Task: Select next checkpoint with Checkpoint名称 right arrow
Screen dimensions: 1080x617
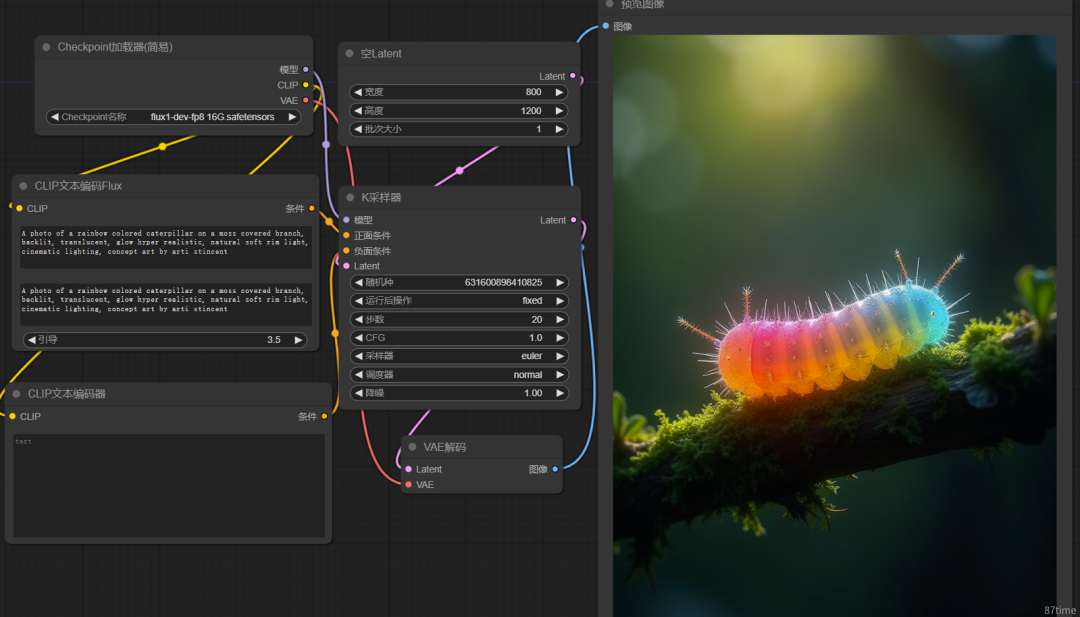Action: pyautogui.click(x=292, y=117)
